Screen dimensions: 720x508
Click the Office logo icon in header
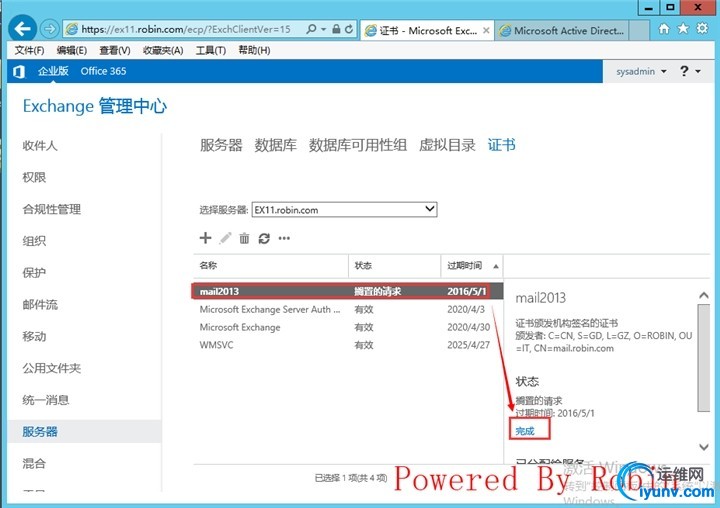[19, 72]
